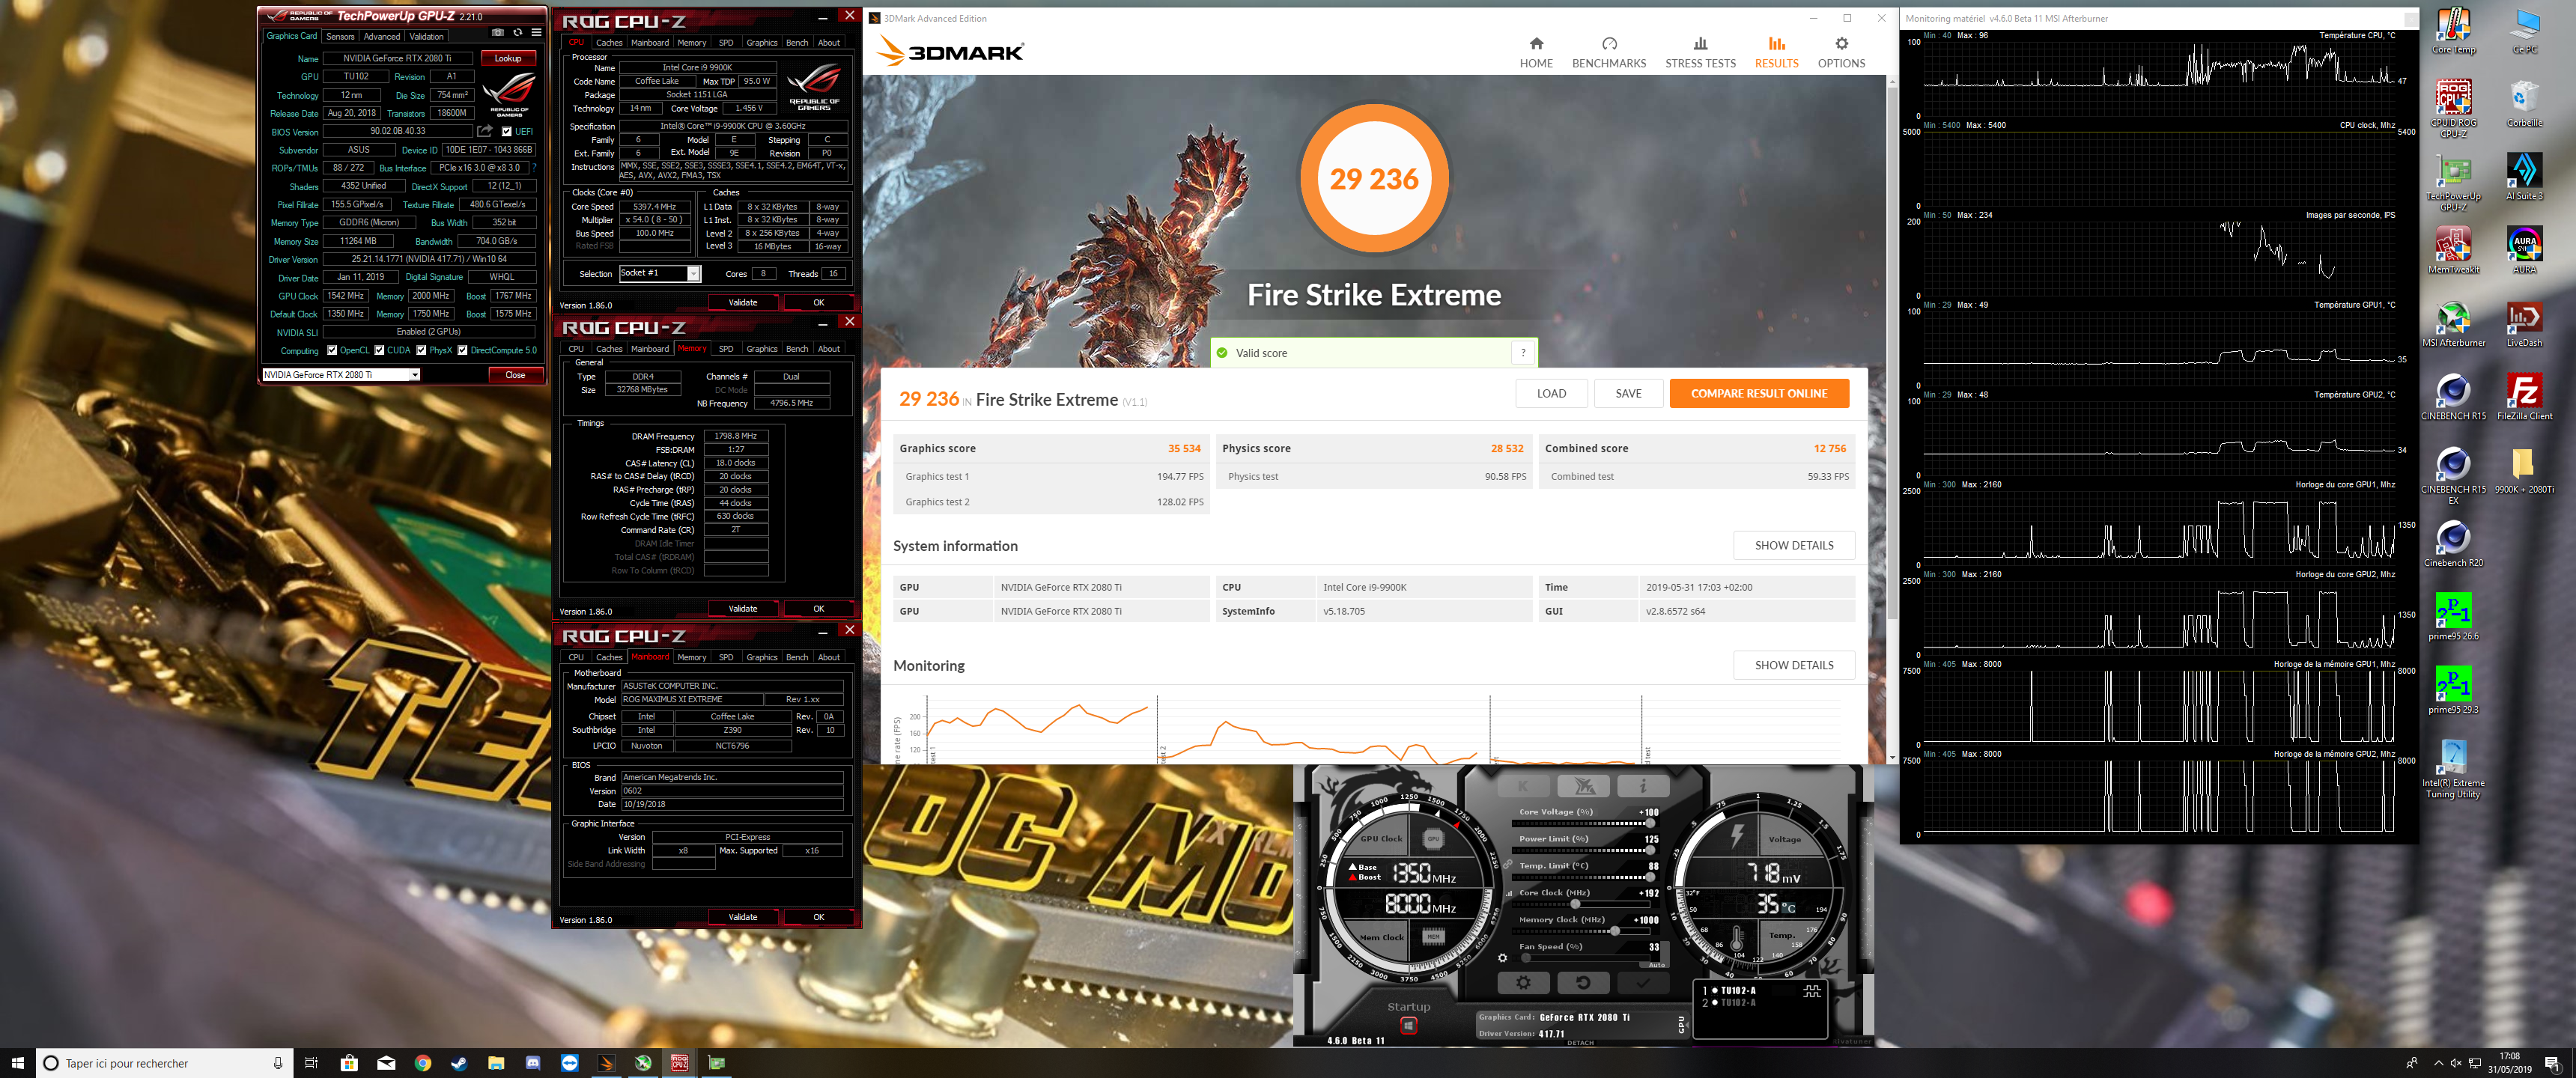The width and height of the screenshot is (2576, 1078).
Task: Open the FileZilla Client desktop icon
Action: click(2524, 397)
